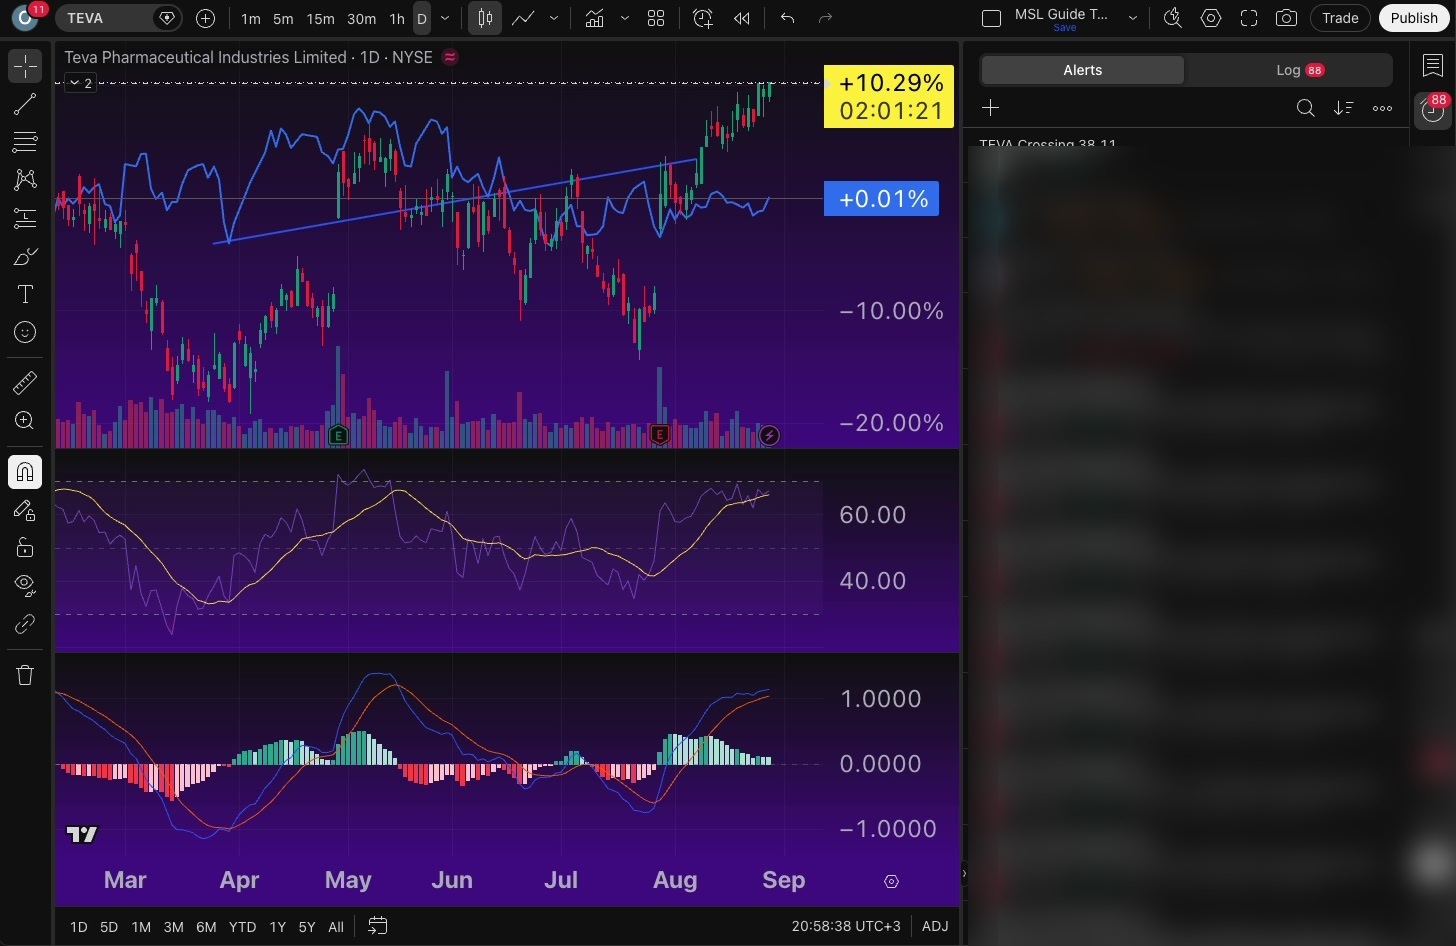Expand the timeframe interval dropdown
1456x946 pixels.
coord(445,18)
